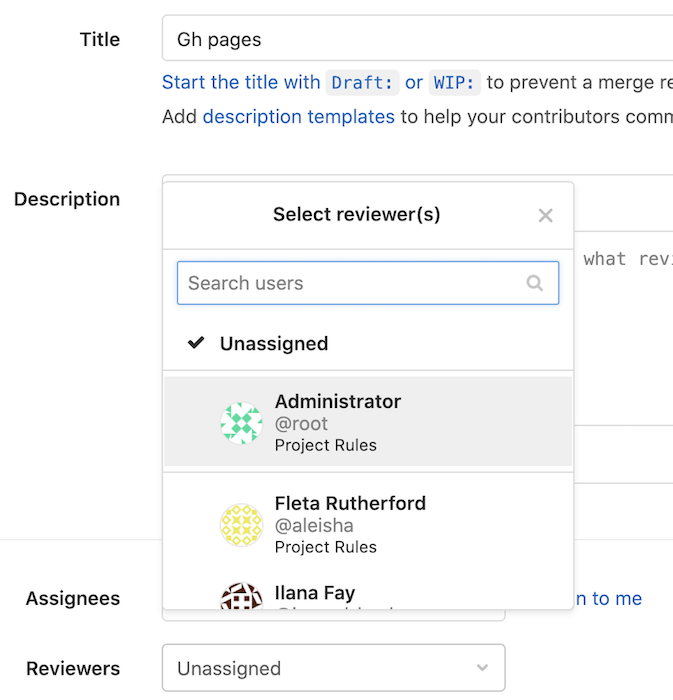Close the Select reviewer(s) popup
This screenshot has width=673, height=700.
pos(545,215)
